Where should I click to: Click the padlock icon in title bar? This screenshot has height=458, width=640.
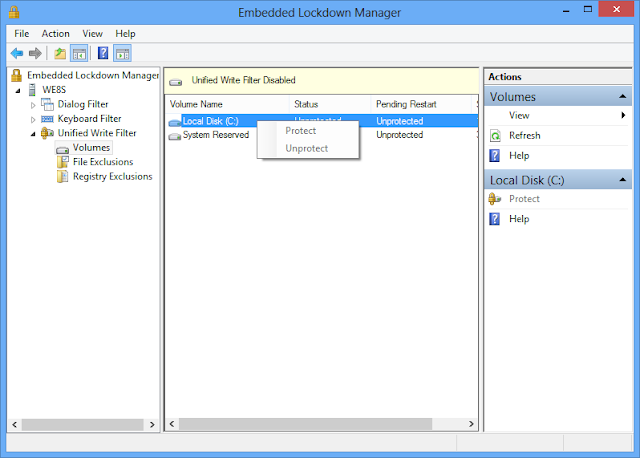tap(14, 12)
